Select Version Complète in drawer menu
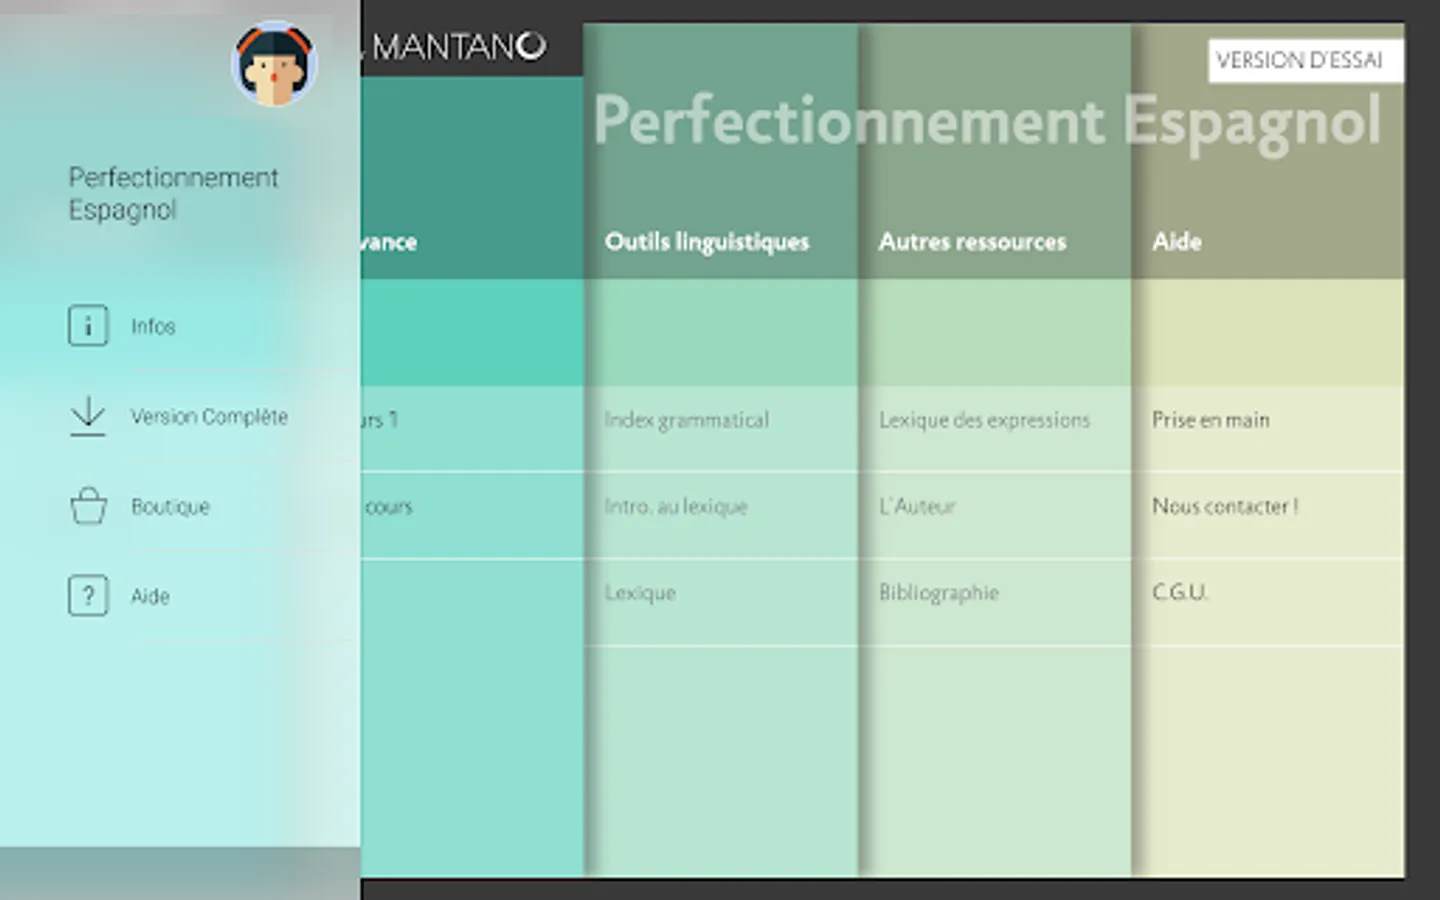Screen dimensions: 1440x900 [x=209, y=417]
